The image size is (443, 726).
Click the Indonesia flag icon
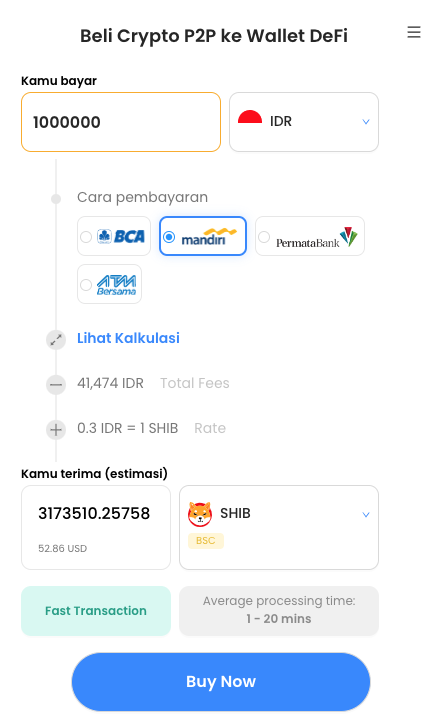tap(250, 117)
